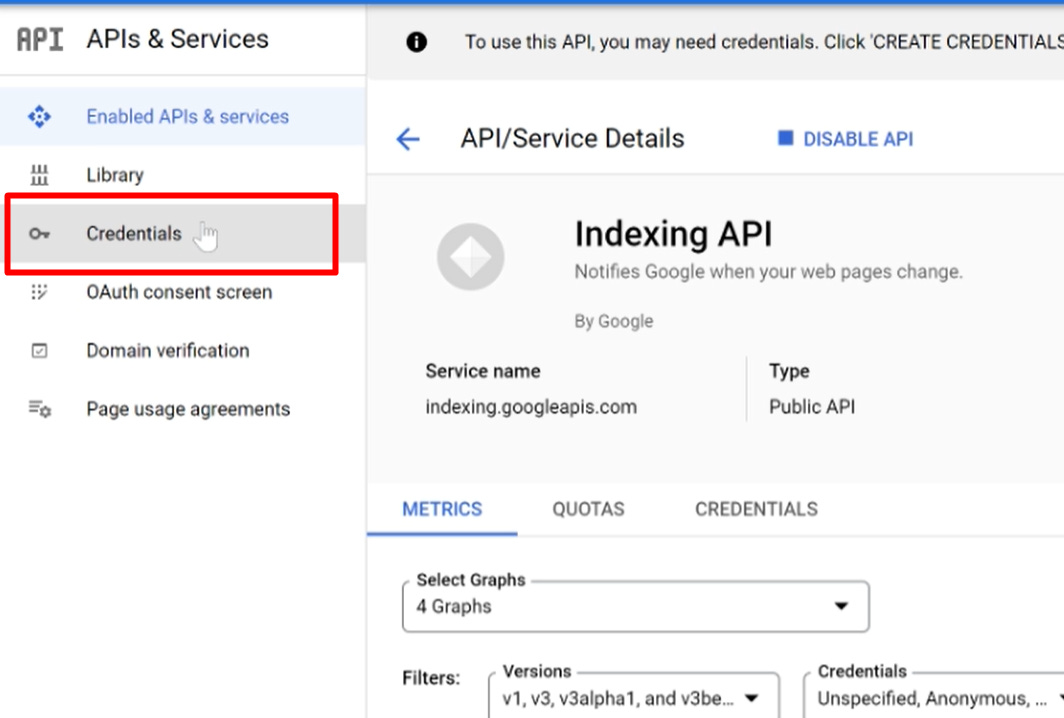Viewport: 1064px width, 718px height.
Task: Click the Type label
Action: click(x=789, y=371)
